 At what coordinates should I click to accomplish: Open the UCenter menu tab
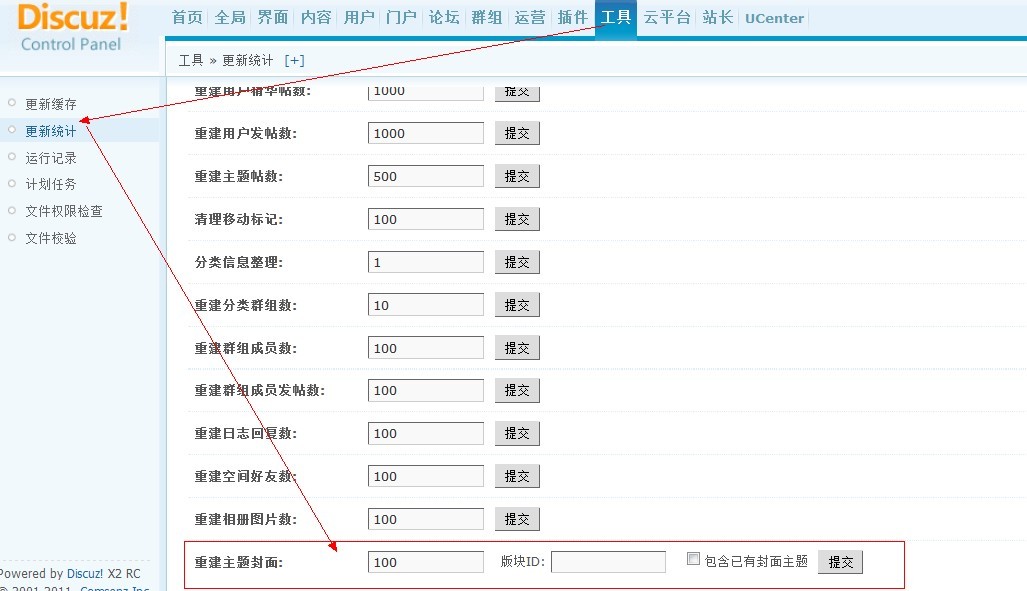(x=774, y=18)
